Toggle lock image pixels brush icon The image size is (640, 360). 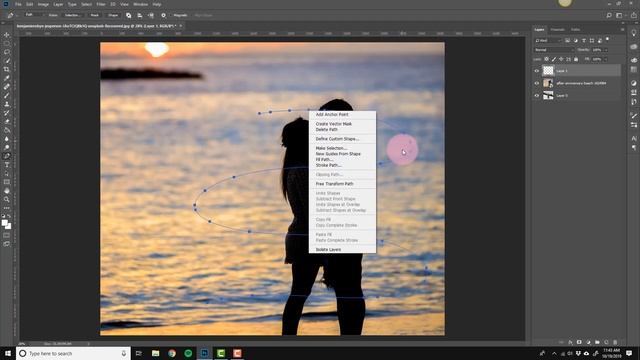pyautogui.click(x=554, y=59)
